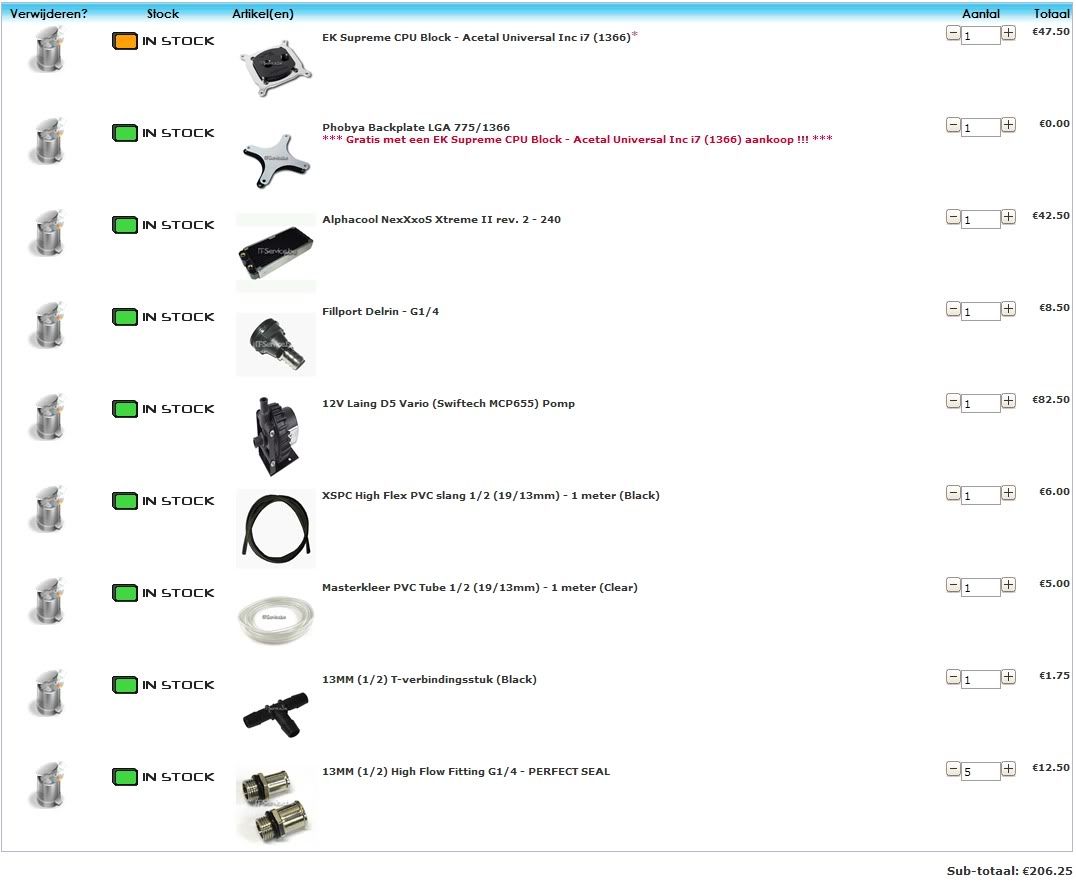The image size is (1076, 885).
Task: Delete Masterkleer PVC Tube with trash icon
Action: [47, 600]
